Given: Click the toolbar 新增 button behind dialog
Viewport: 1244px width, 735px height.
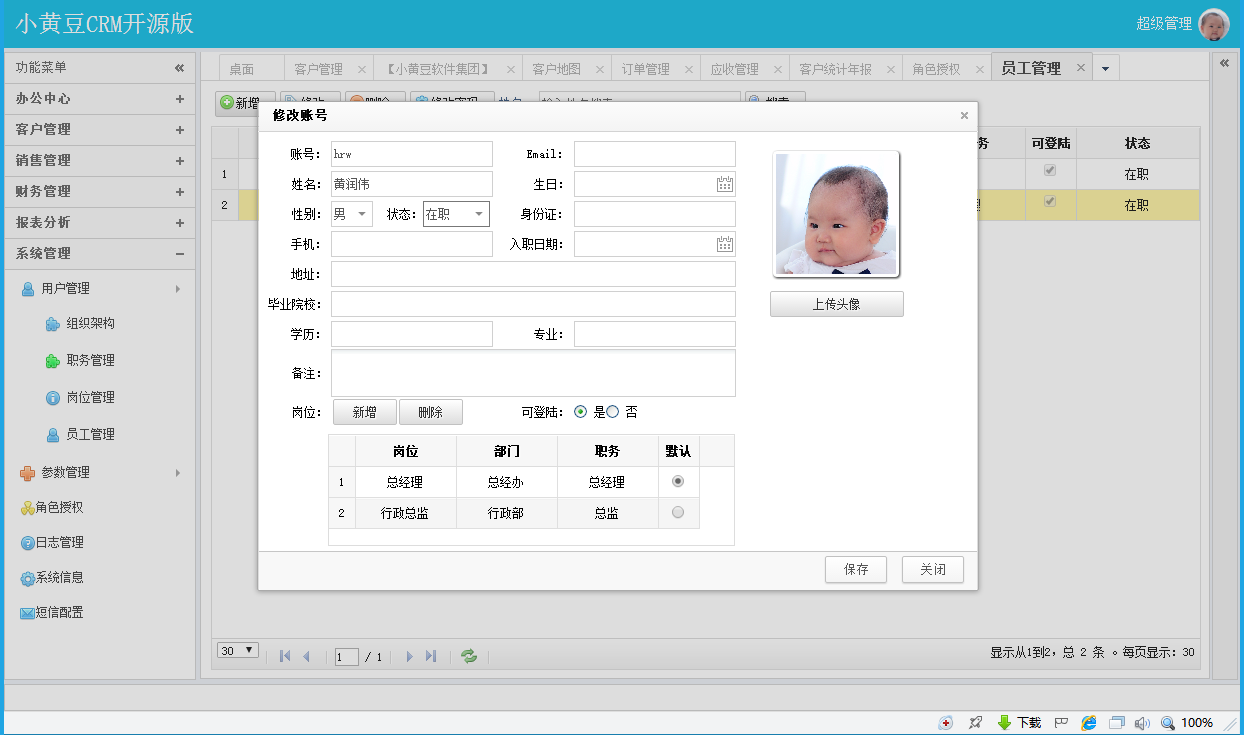Looking at the screenshot, I should coord(240,103).
